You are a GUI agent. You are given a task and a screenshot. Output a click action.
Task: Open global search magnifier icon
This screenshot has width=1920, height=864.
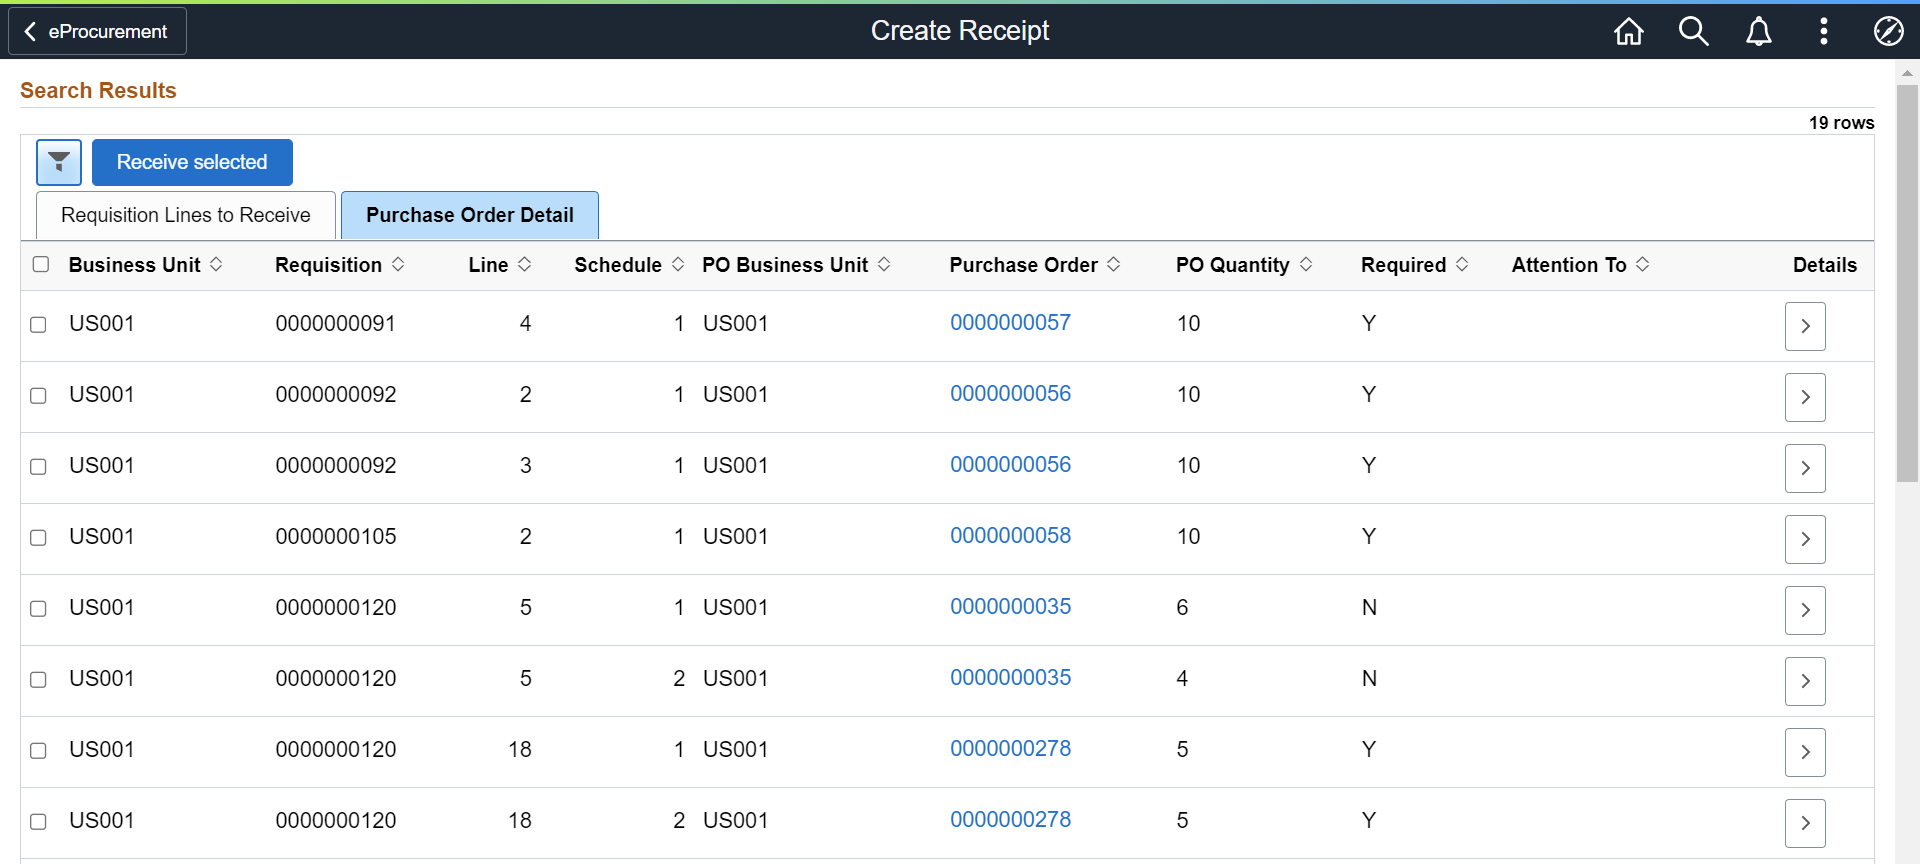point(1693,32)
